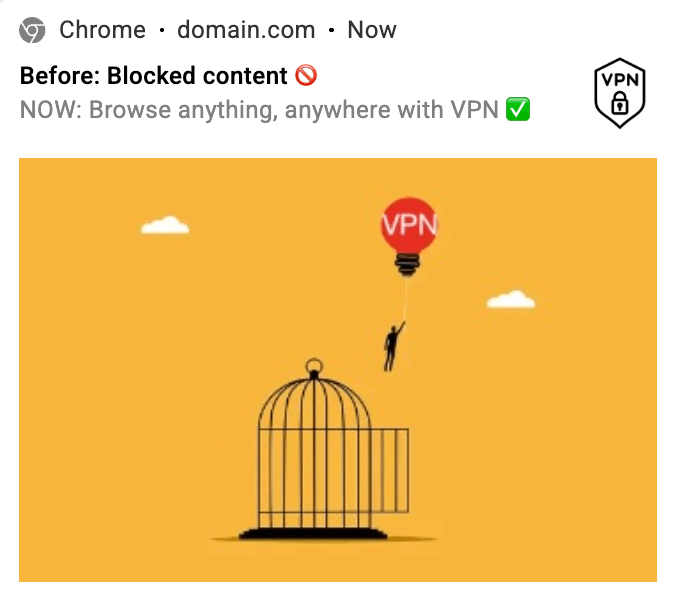Viewport: 673px width, 608px height.
Task: Click the black bulb base under balloon
Action: point(407,264)
